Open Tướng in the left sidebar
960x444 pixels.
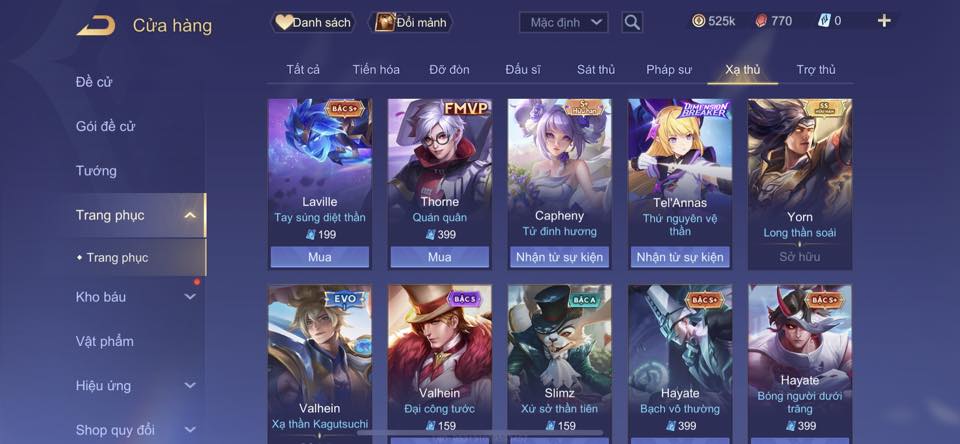pos(96,171)
